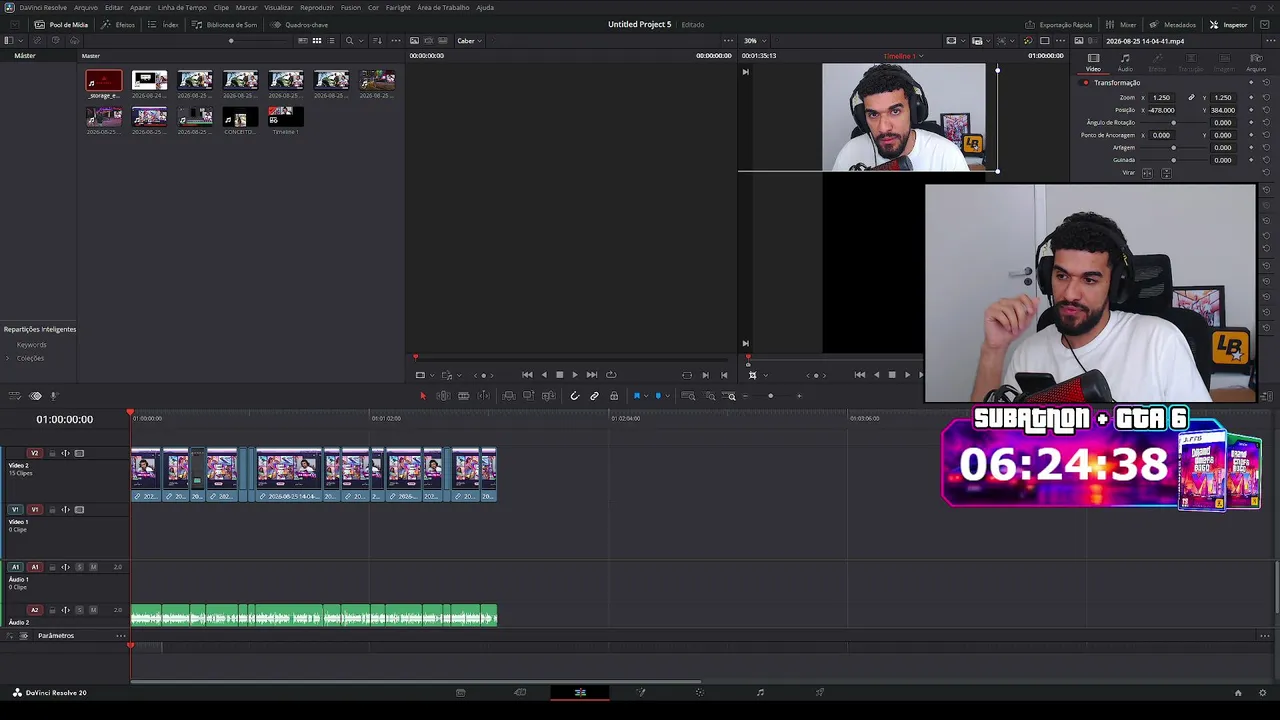Open the Fairlight music note page

[x=760, y=692]
